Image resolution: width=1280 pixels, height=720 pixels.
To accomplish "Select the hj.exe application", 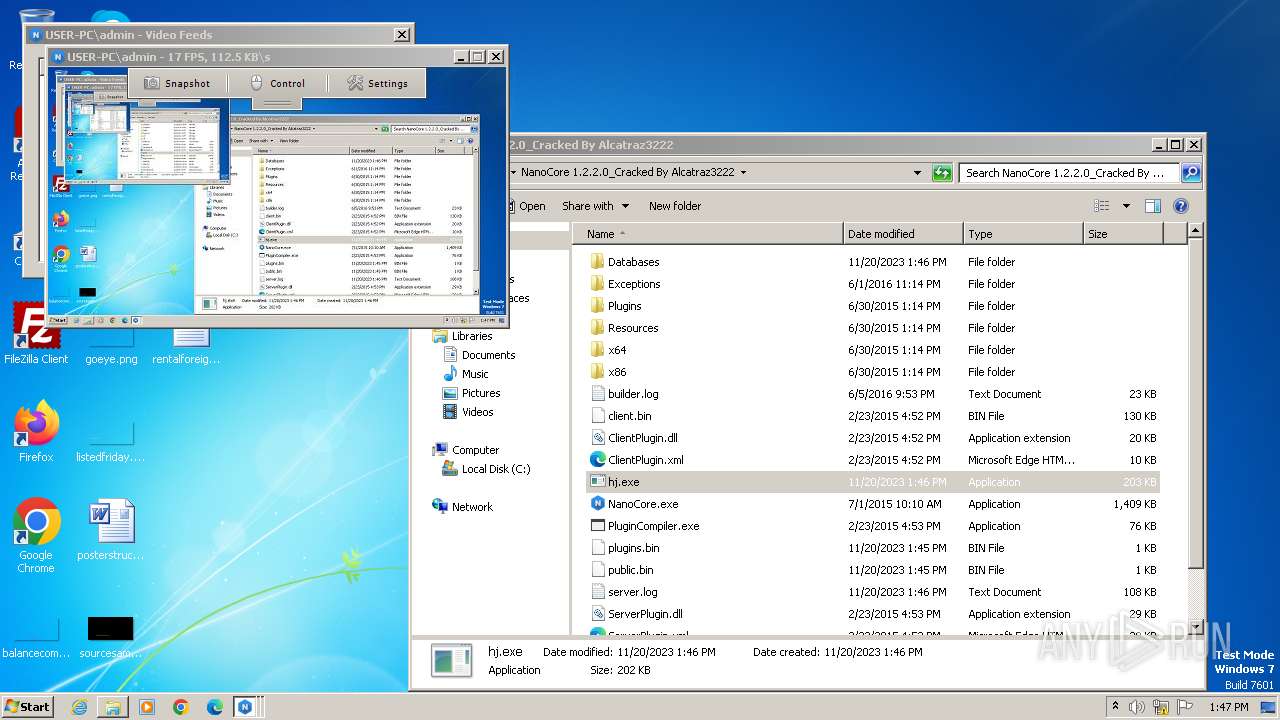I will 872,482.
